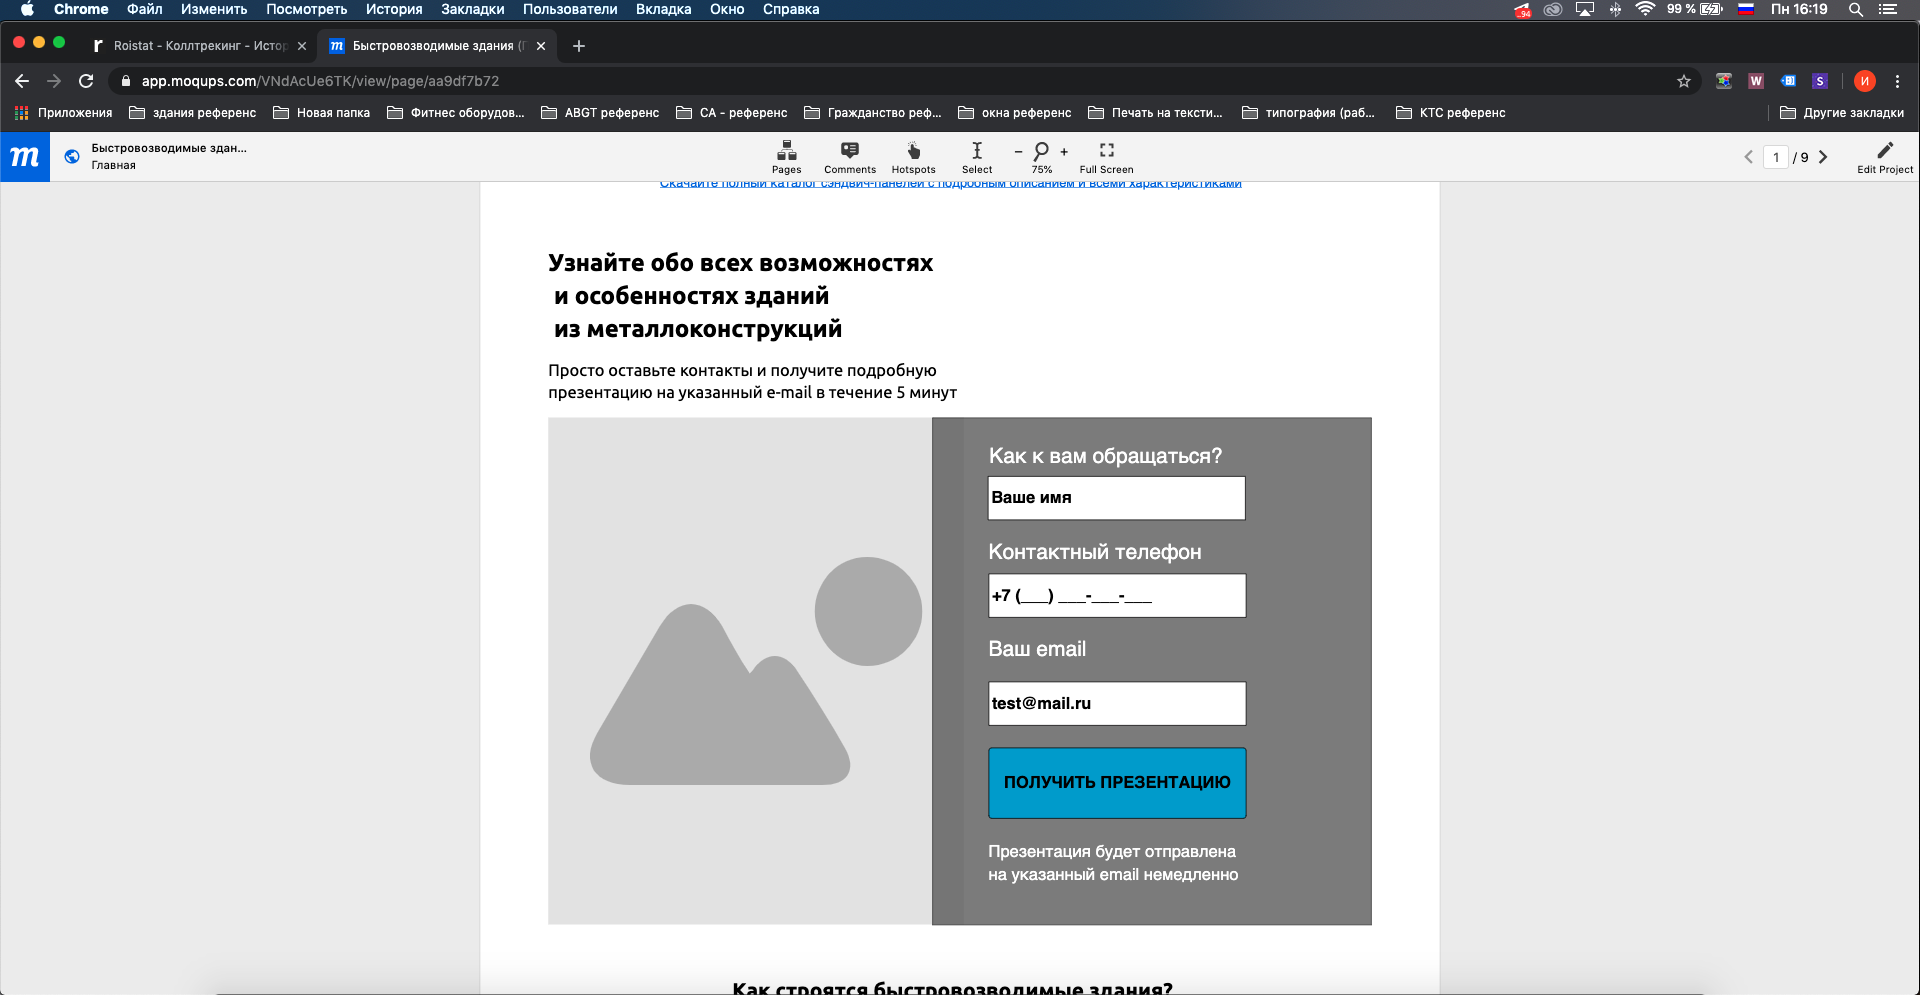Go to the previous page arrow
This screenshot has width=1920, height=995.
1748,157
